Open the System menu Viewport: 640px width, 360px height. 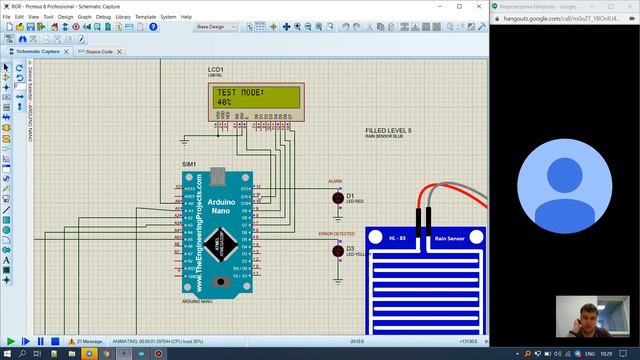coord(168,17)
